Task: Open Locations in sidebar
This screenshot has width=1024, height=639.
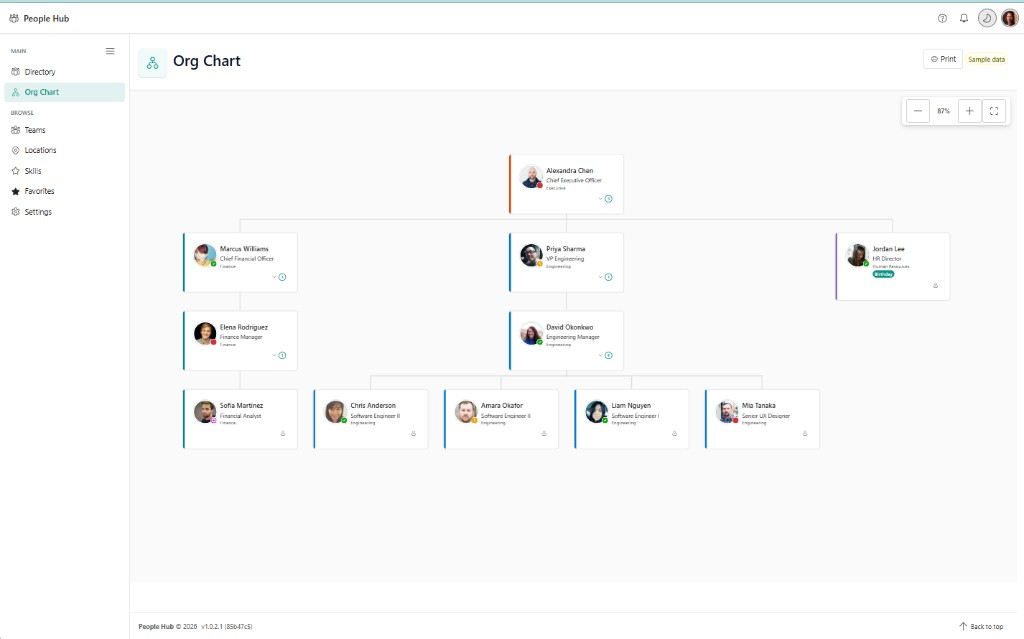Action: (65, 150)
